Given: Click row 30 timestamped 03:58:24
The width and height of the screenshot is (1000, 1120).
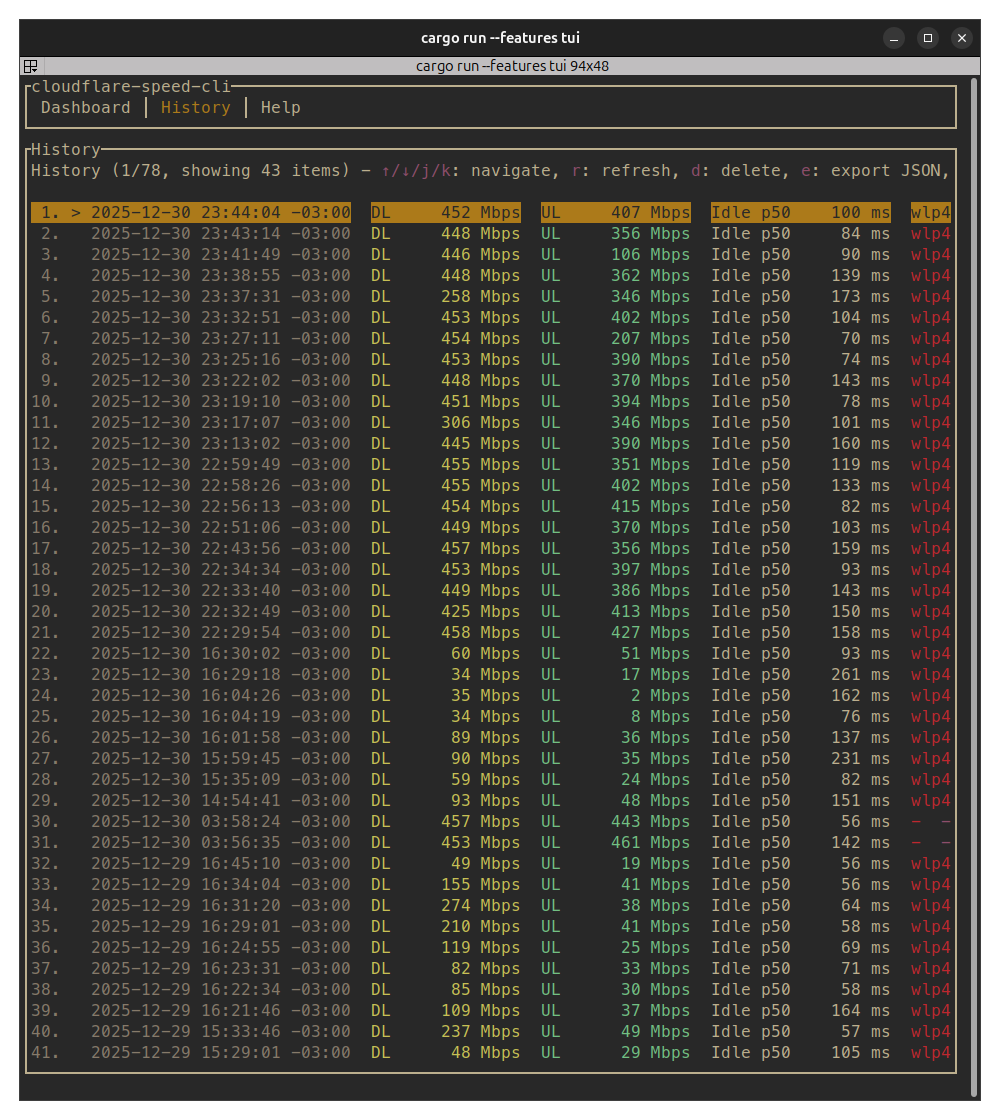Looking at the screenshot, I should (220, 821).
